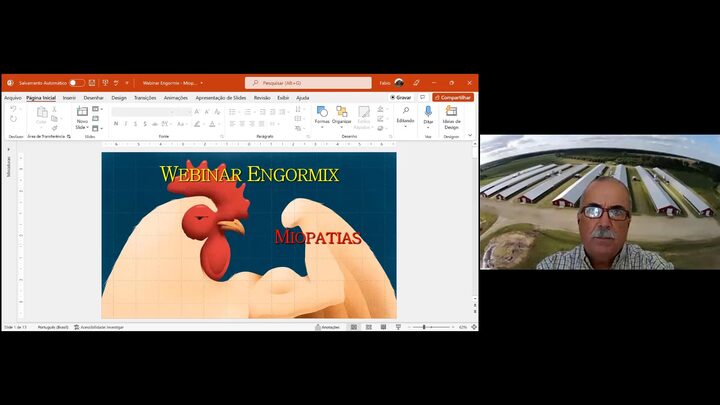
Task: Open the slide Layout dropdown
Action: [97, 109]
